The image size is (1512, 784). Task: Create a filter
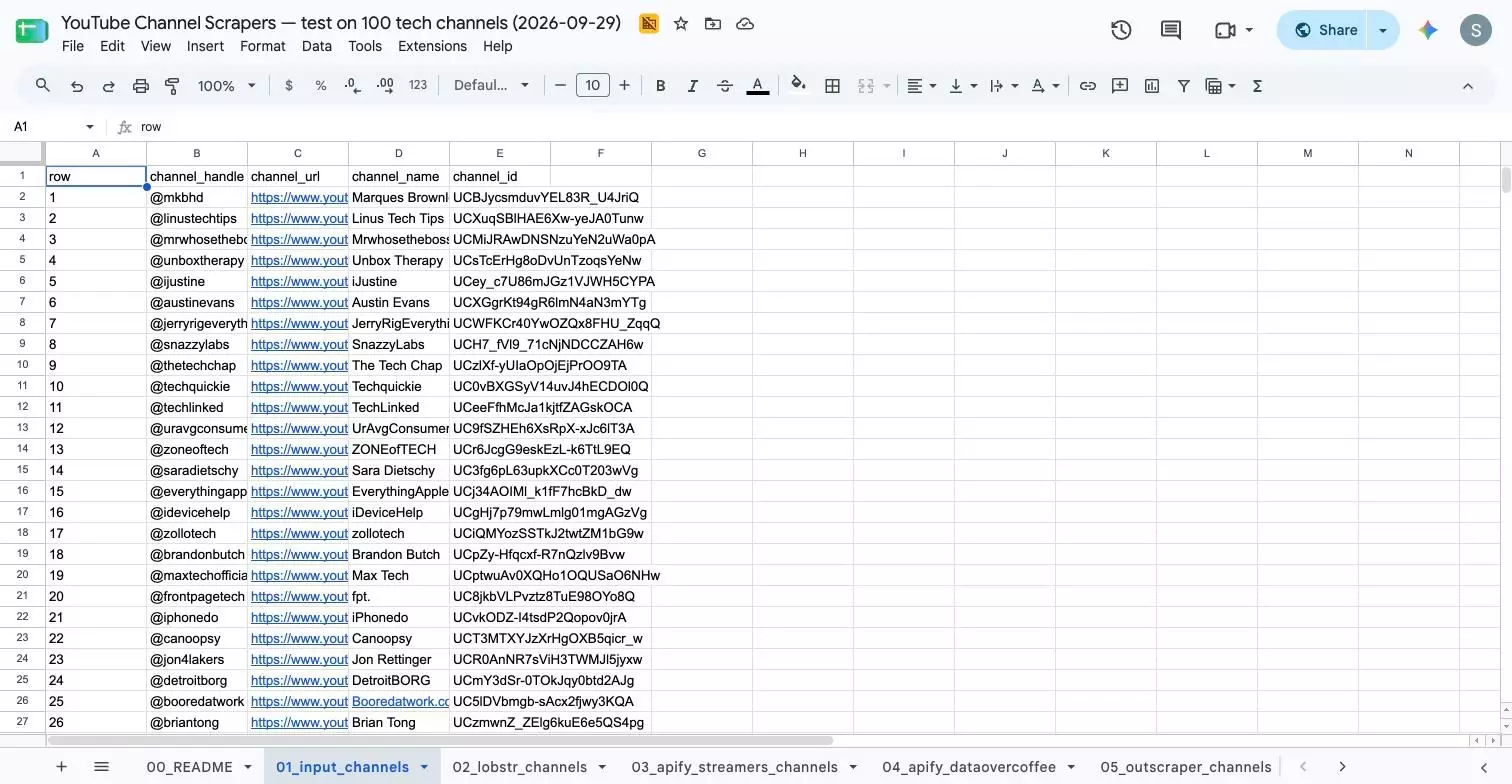(x=1184, y=86)
